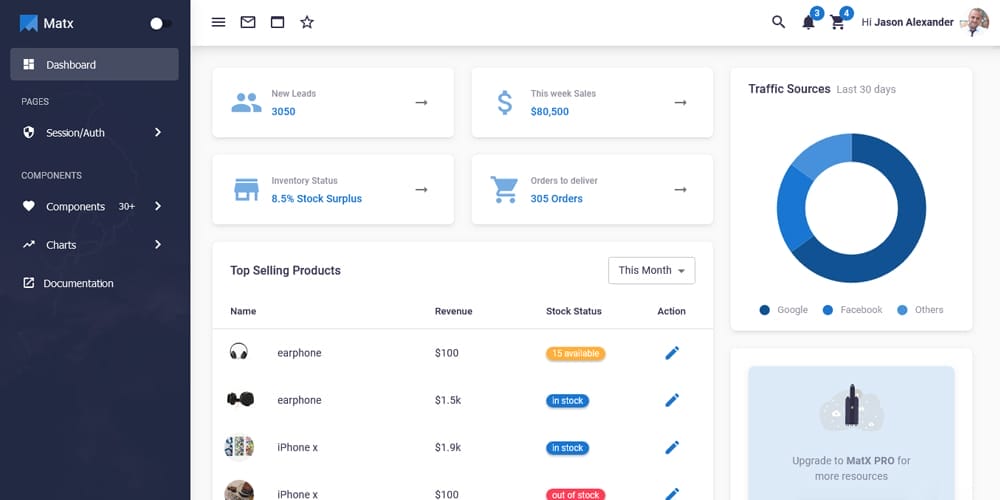This screenshot has width=1000, height=500.
Task: Click the window/web asset icon in top bar
Action: [278, 22]
